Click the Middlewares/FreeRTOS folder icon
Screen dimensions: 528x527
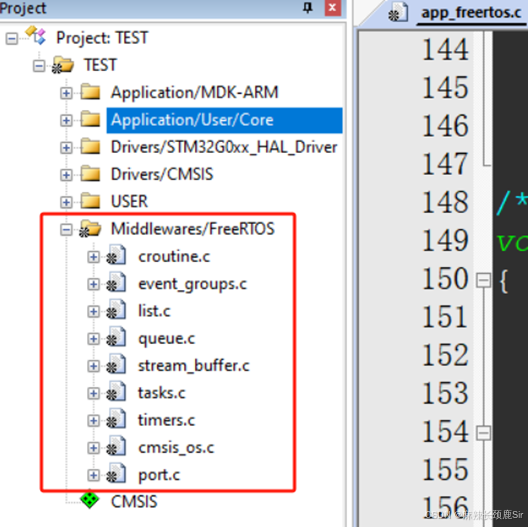coord(90,229)
